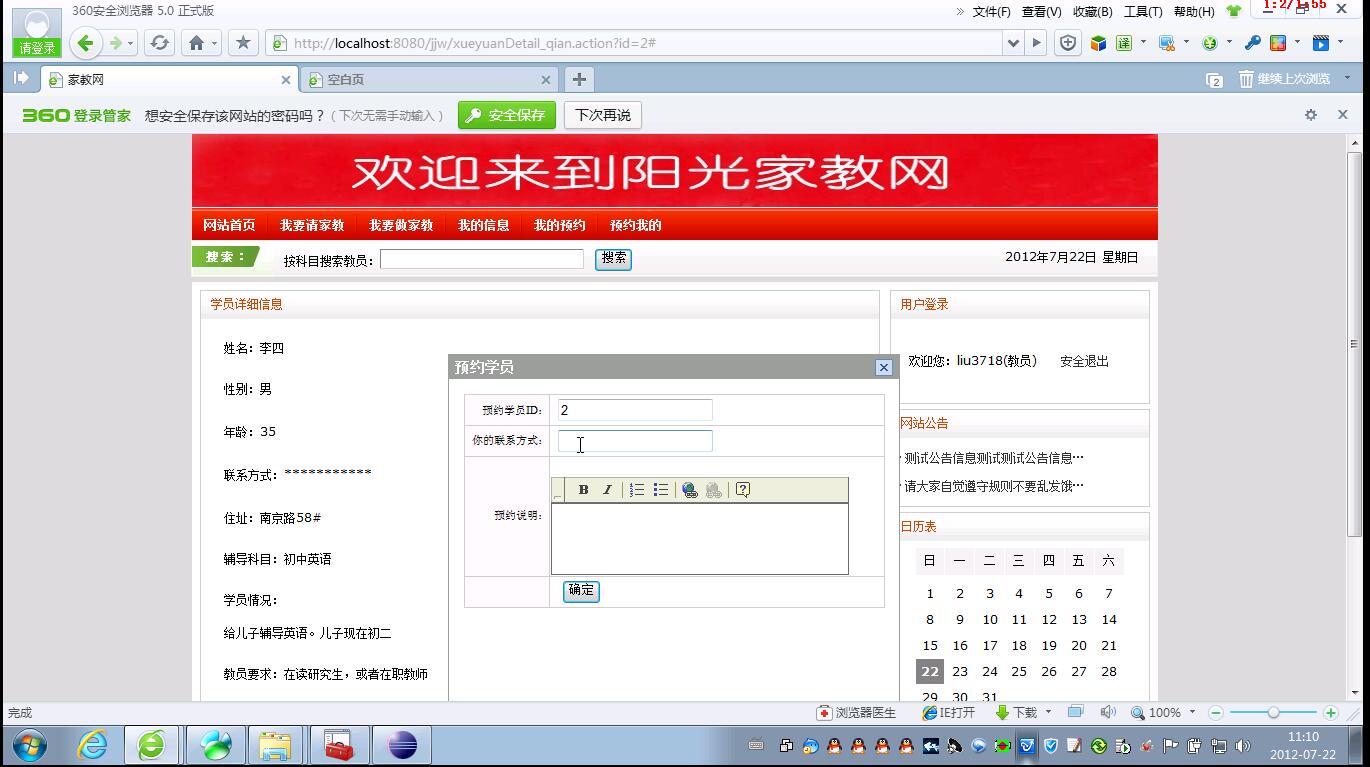Toggle italic in the reservation editor
The image size is (1370, 767).
tap(607, 489)
